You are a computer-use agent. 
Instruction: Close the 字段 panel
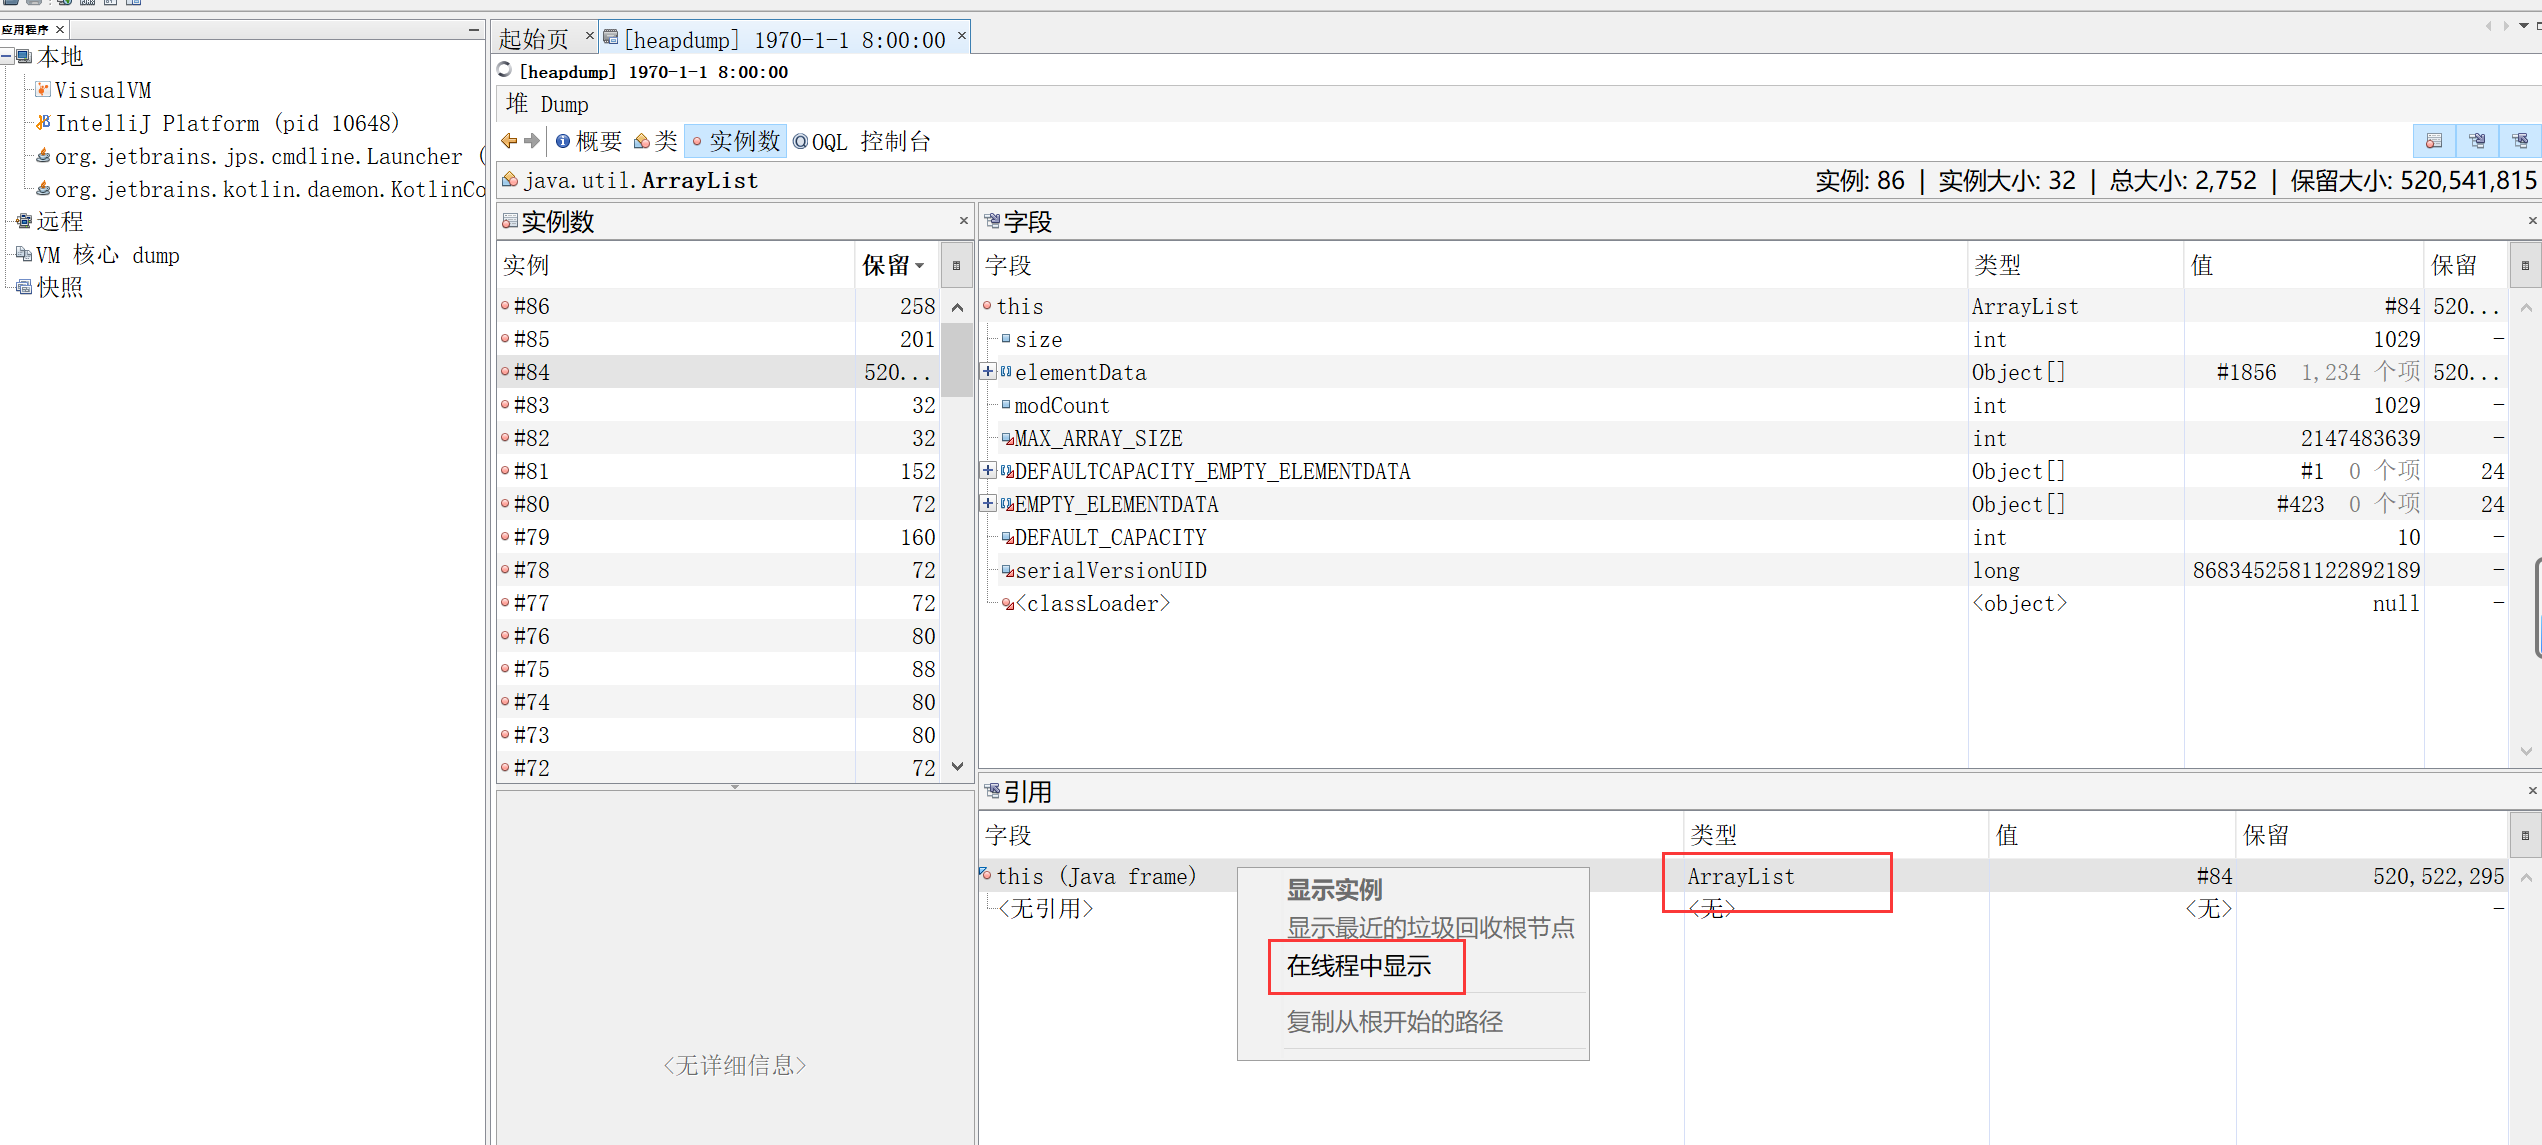click(2533, 220)
